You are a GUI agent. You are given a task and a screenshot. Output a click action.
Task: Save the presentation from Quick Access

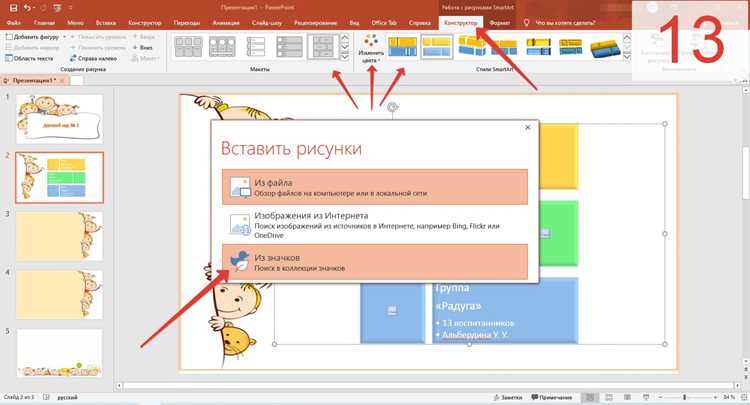click(x=13, y=8)
